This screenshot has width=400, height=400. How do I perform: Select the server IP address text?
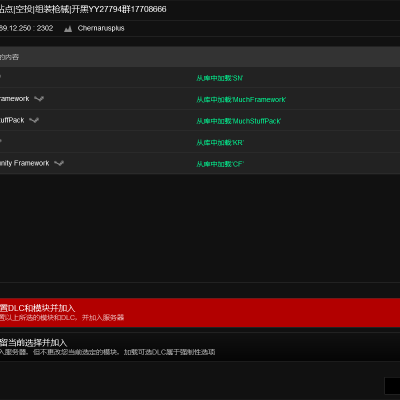click(x=26, y=28)
